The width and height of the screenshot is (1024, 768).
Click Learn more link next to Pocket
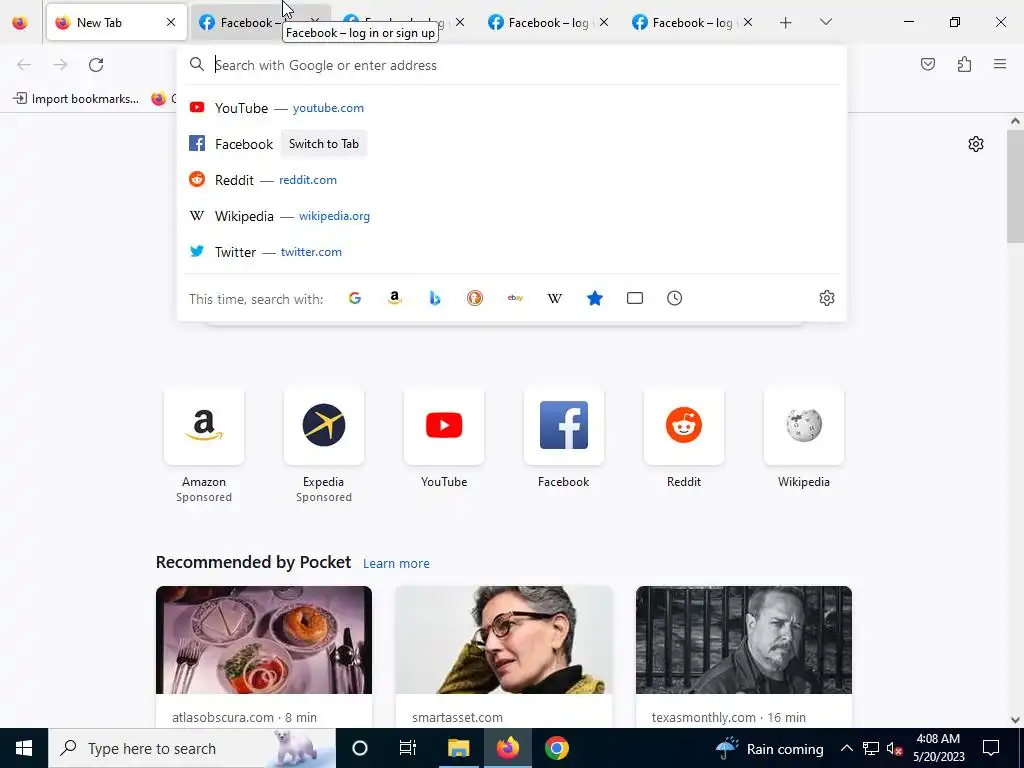pos(396,564)
